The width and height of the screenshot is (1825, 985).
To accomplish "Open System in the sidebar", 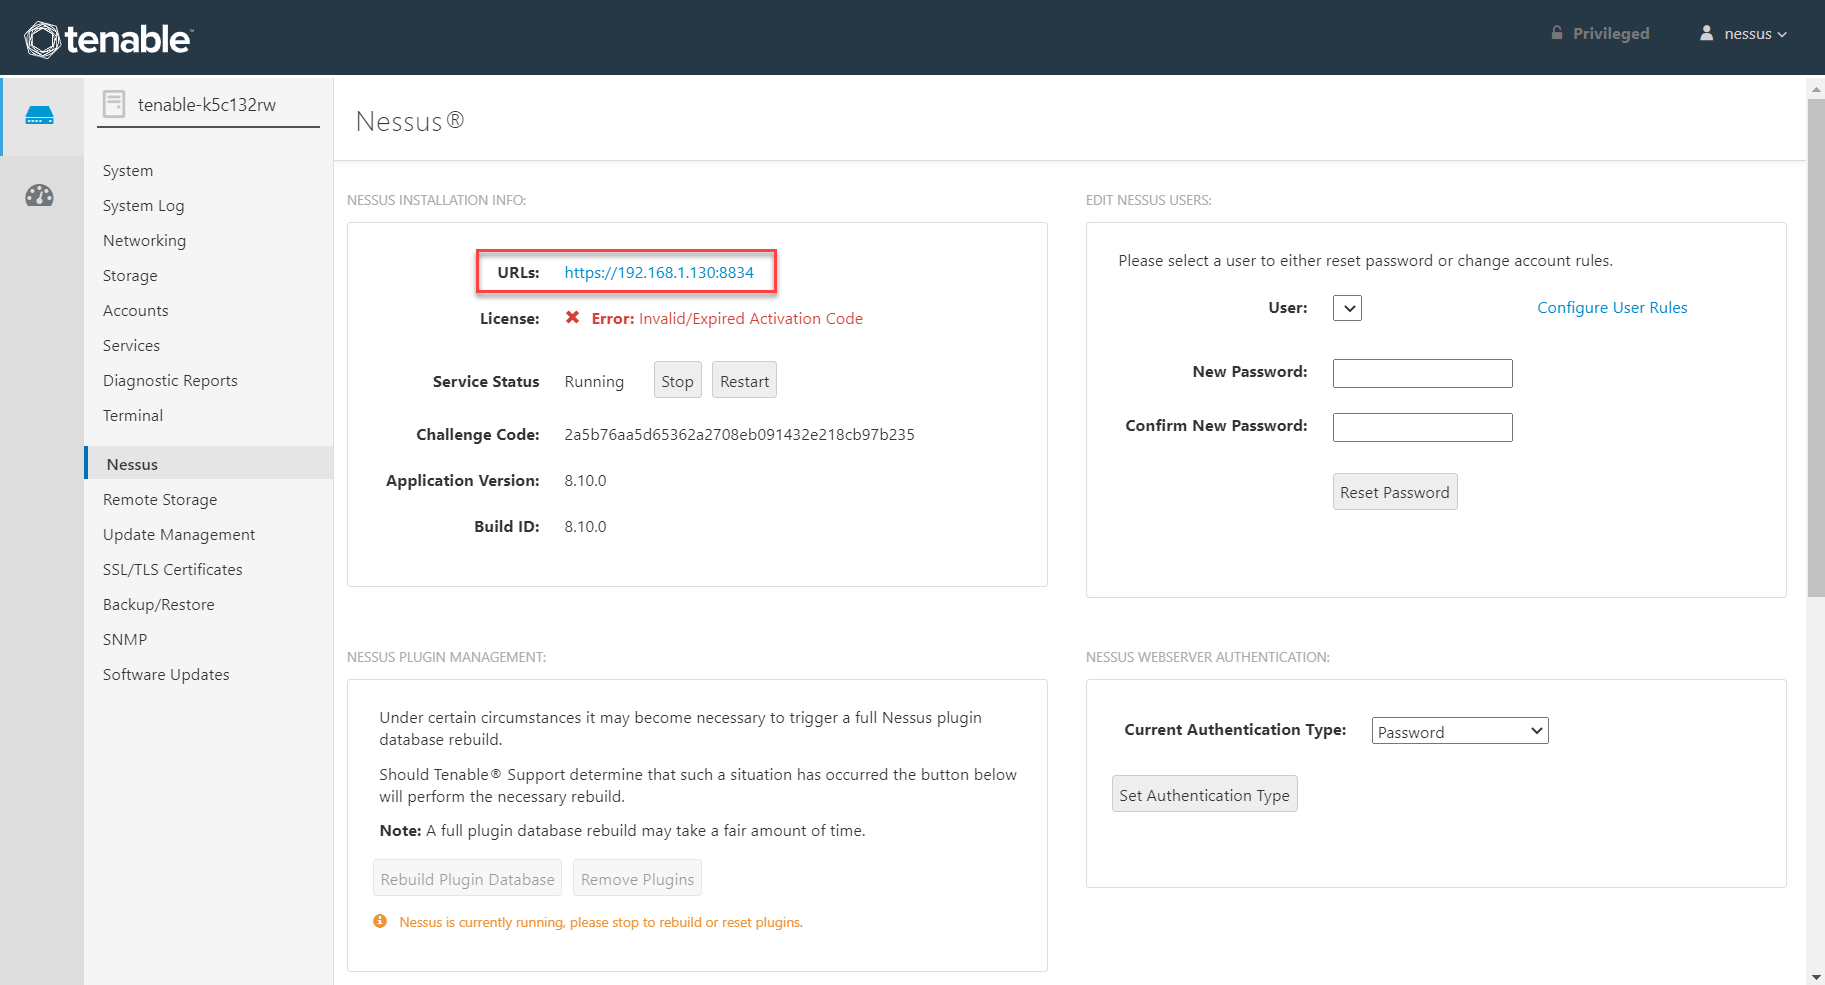I will pos(128,171).
